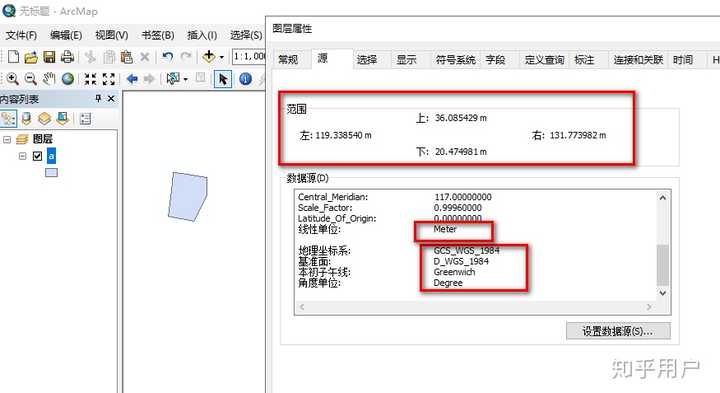Click the greyed Copy icon
The height and width of the screenshot is (393, 720).
coord(109,57)
